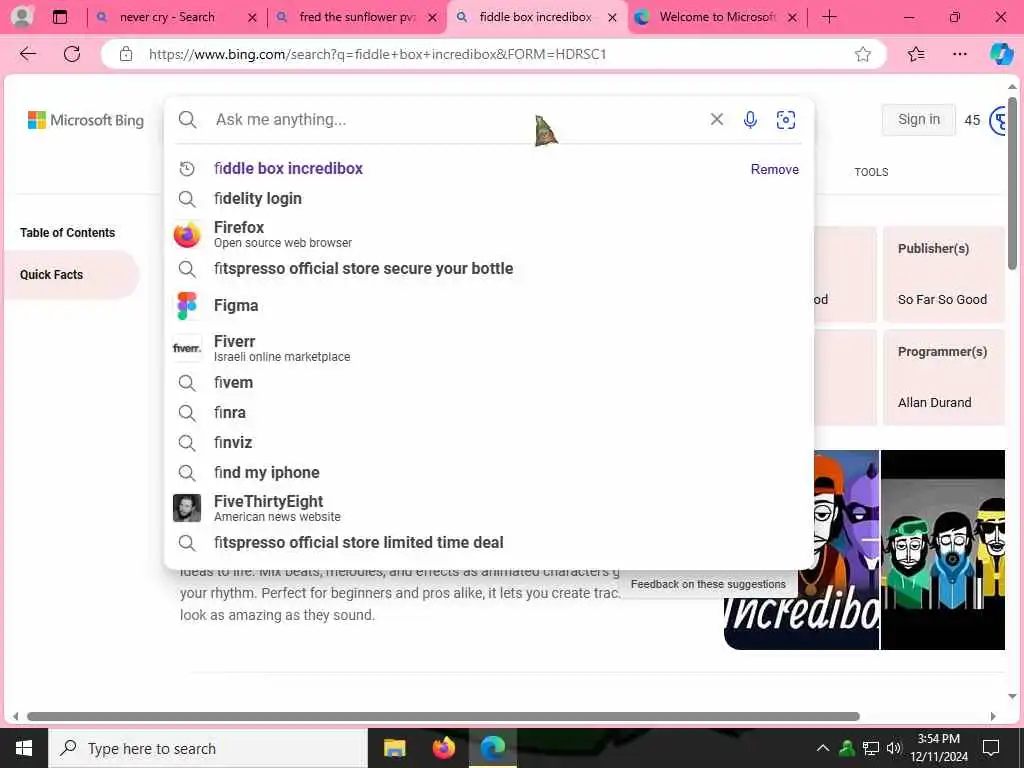Open the taskbar clock showing 3:54 PM
The width and height of the screenshot is (1024, 768).
[938, 748]
